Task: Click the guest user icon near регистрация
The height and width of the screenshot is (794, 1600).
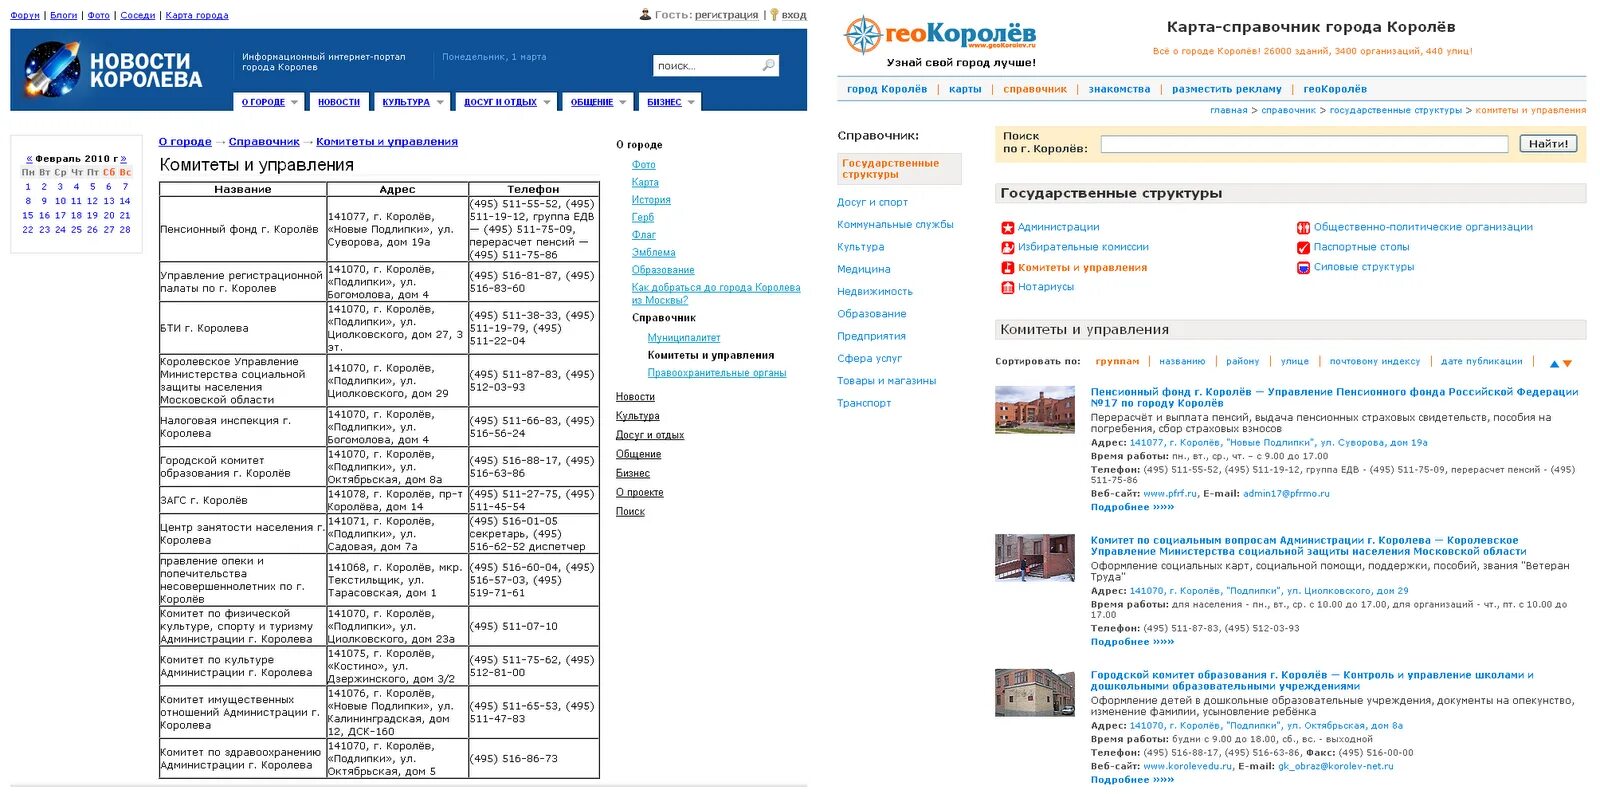Action: [x=645, y=14]
